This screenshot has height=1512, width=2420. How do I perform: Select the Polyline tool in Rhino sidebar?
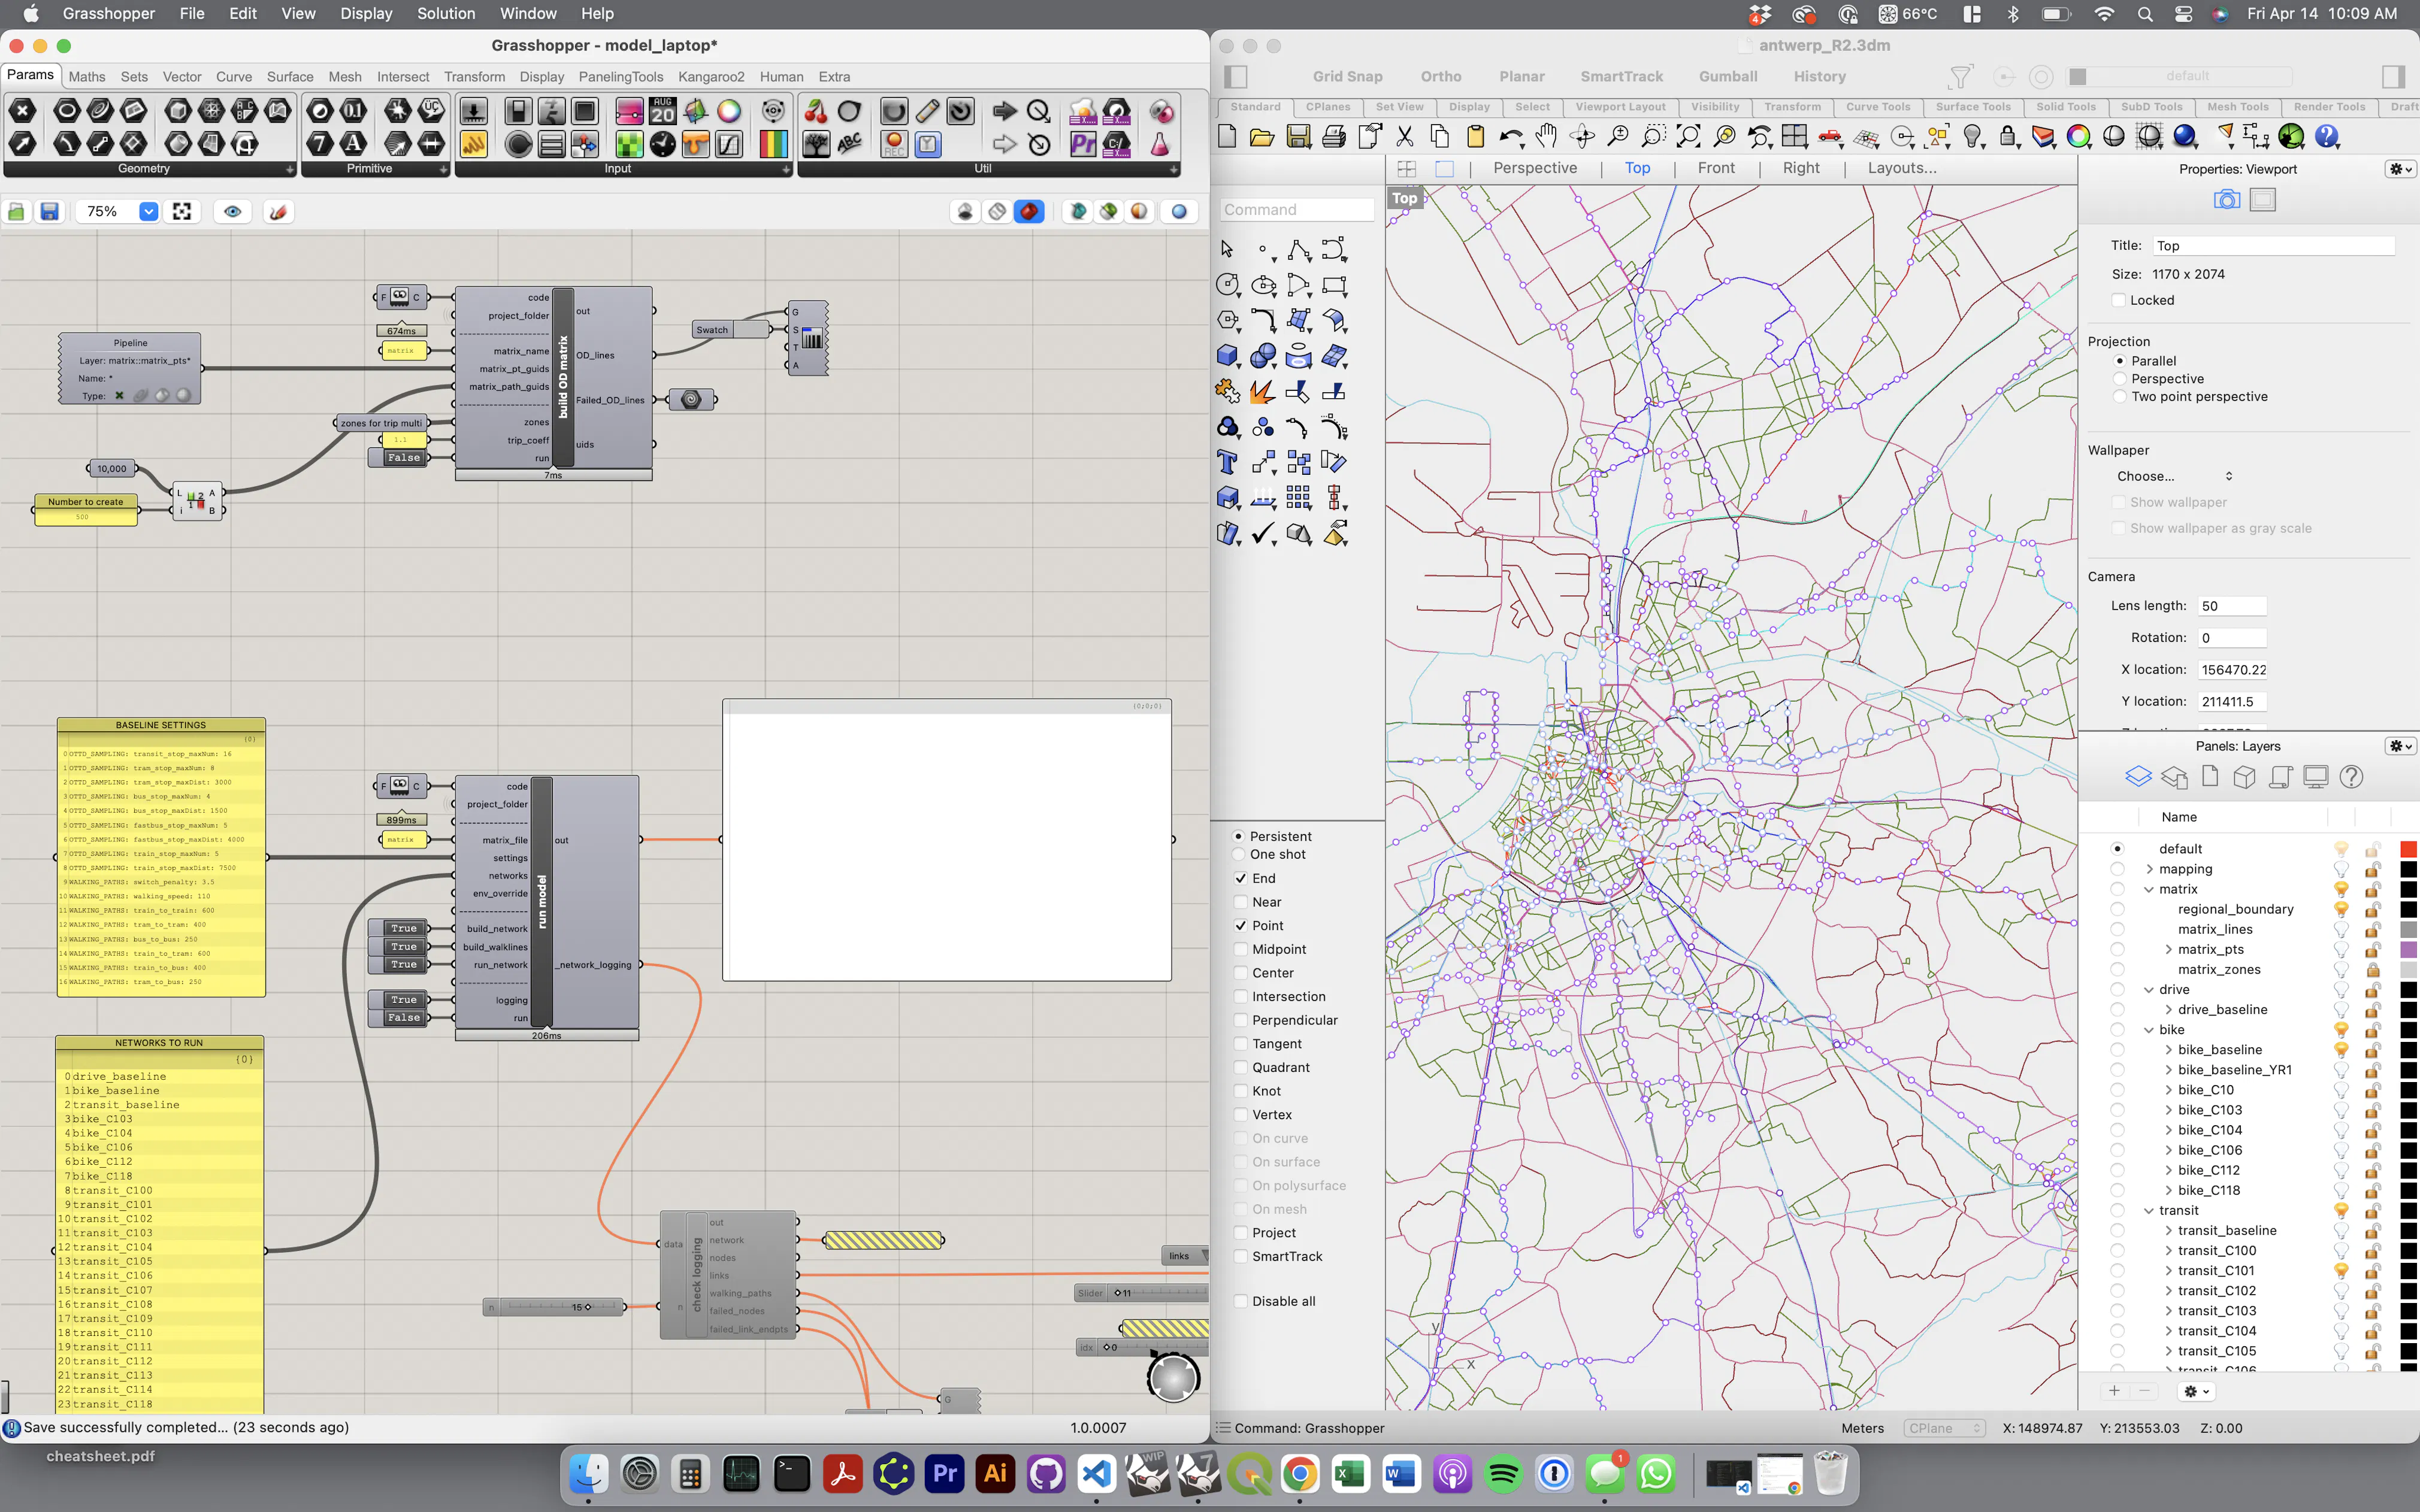coord(1299,249)
